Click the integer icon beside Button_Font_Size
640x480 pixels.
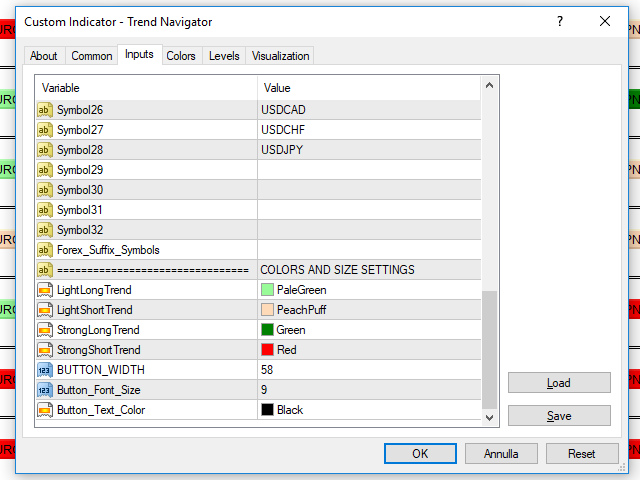[45, 390]
